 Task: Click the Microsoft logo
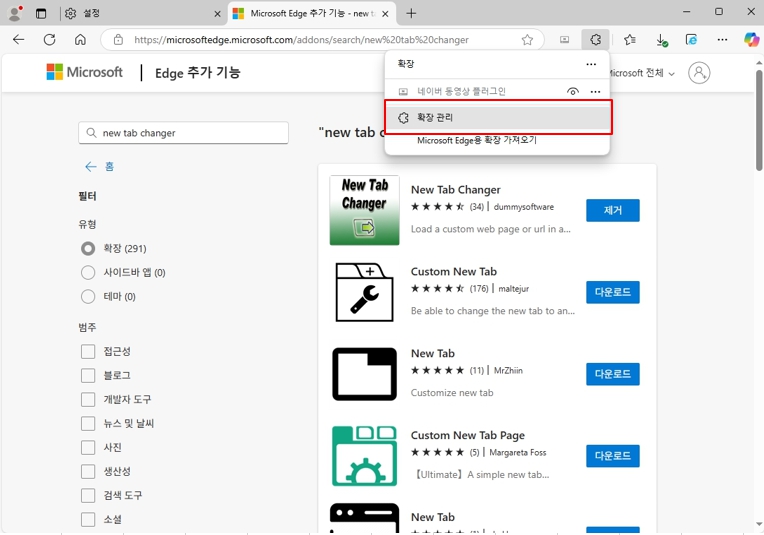(85, 72)
